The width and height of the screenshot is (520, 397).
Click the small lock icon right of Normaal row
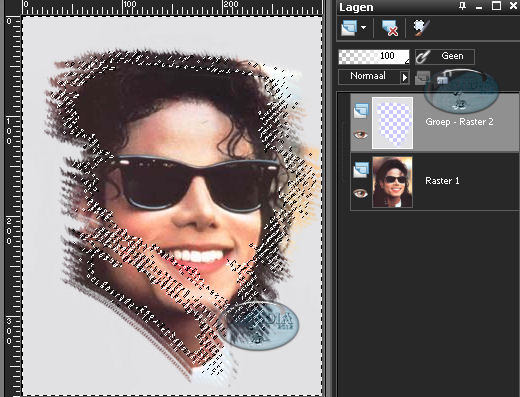coord(442,80)
